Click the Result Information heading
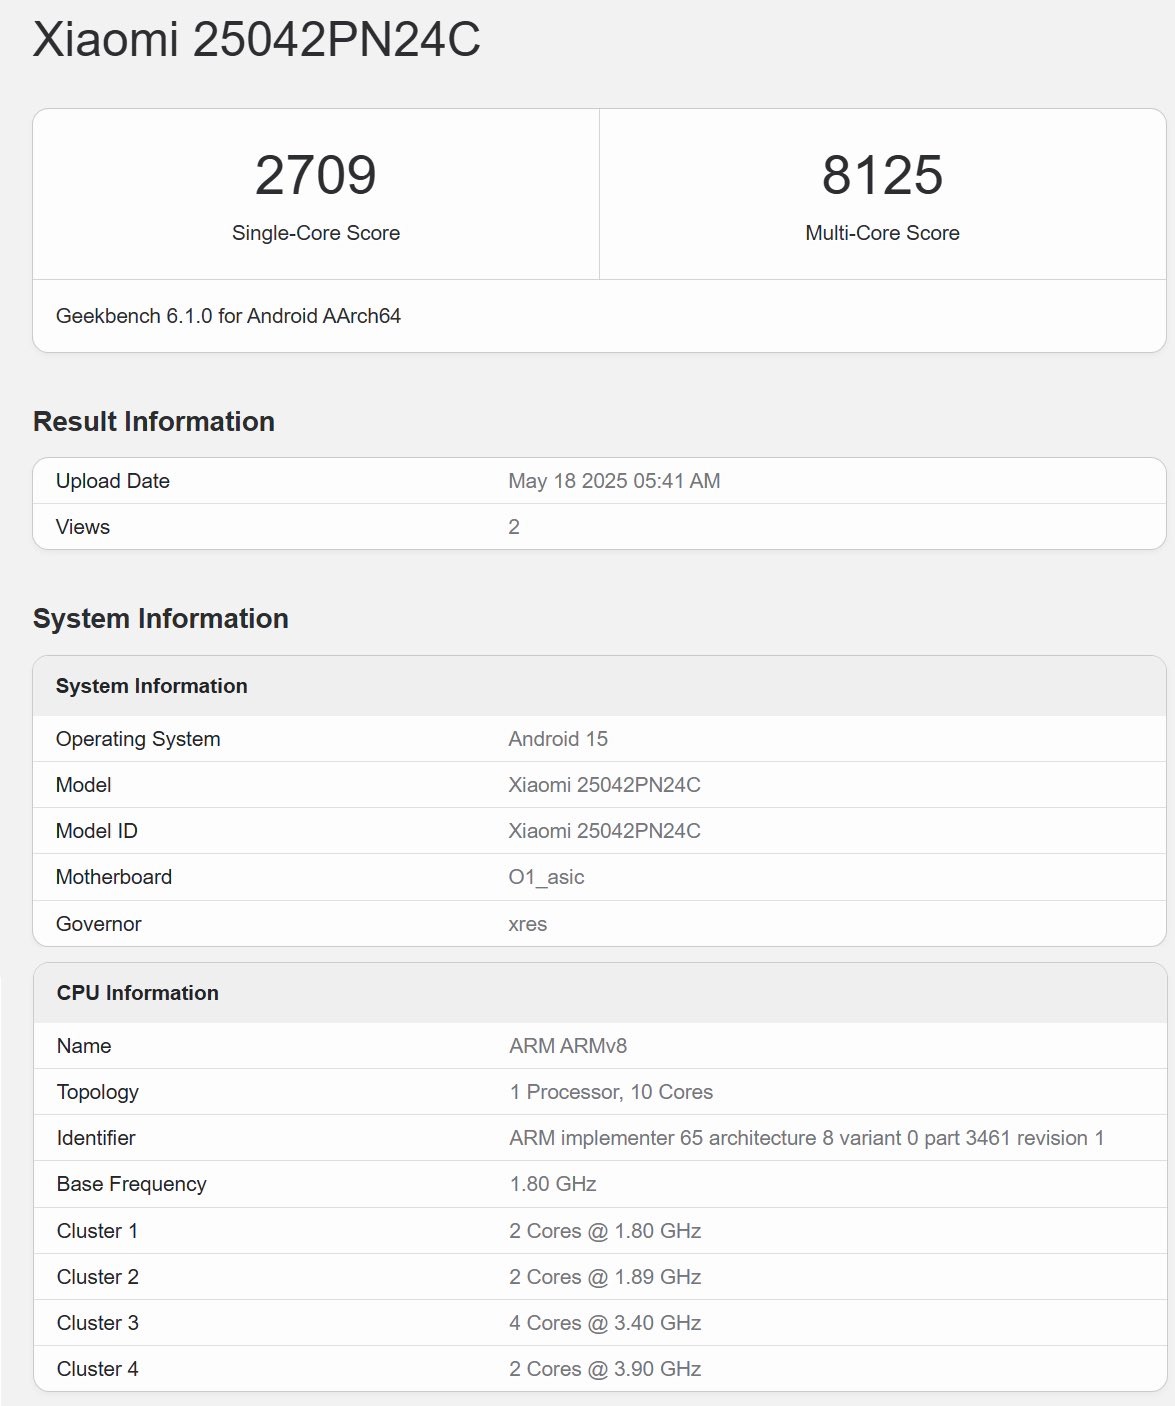Image resolution: width=1175 pixels, height=1406 pixels. click(x=153, y=421)
